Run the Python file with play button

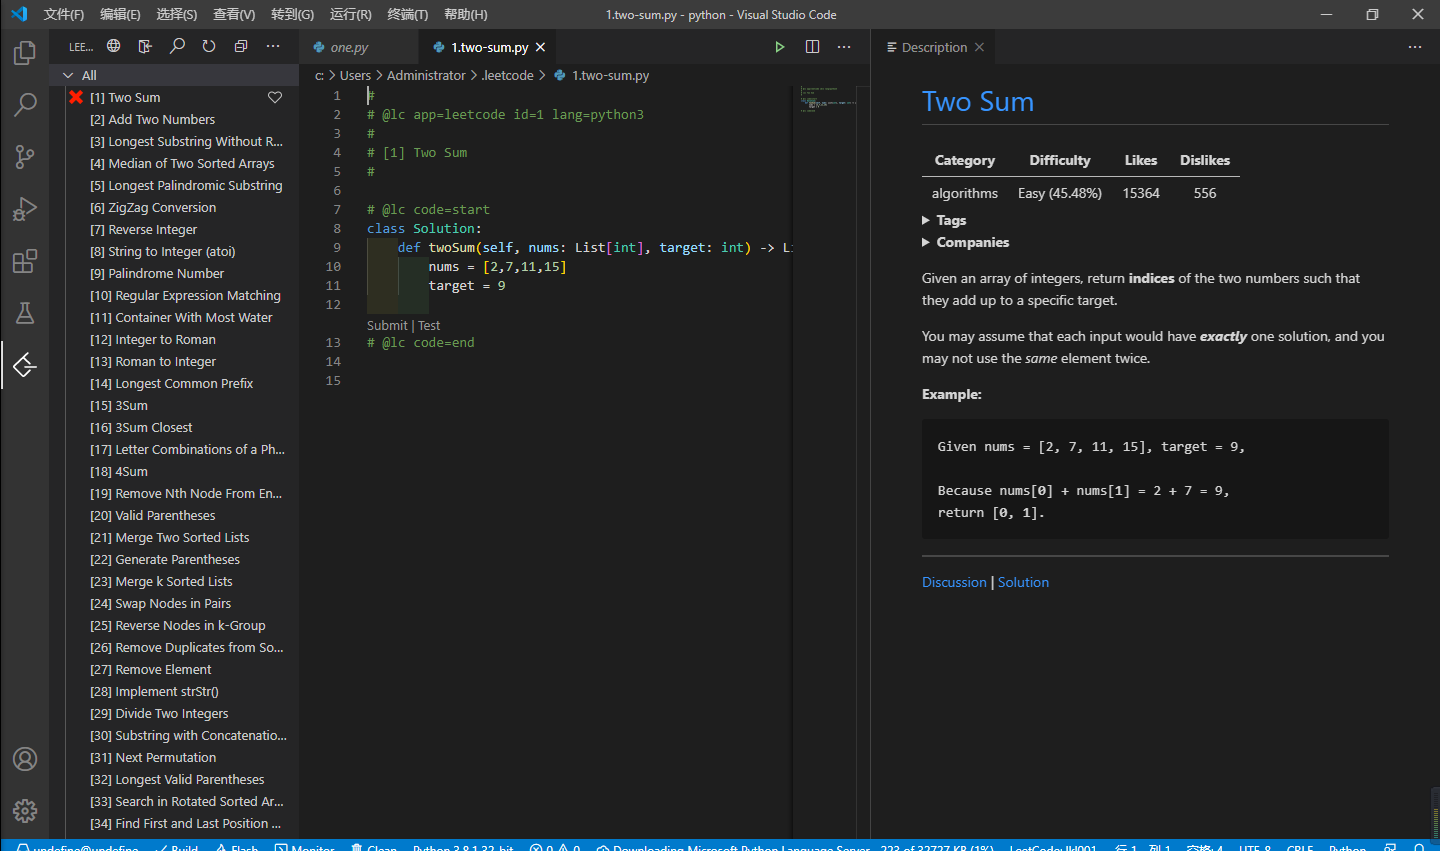click(x=779, y=47)
